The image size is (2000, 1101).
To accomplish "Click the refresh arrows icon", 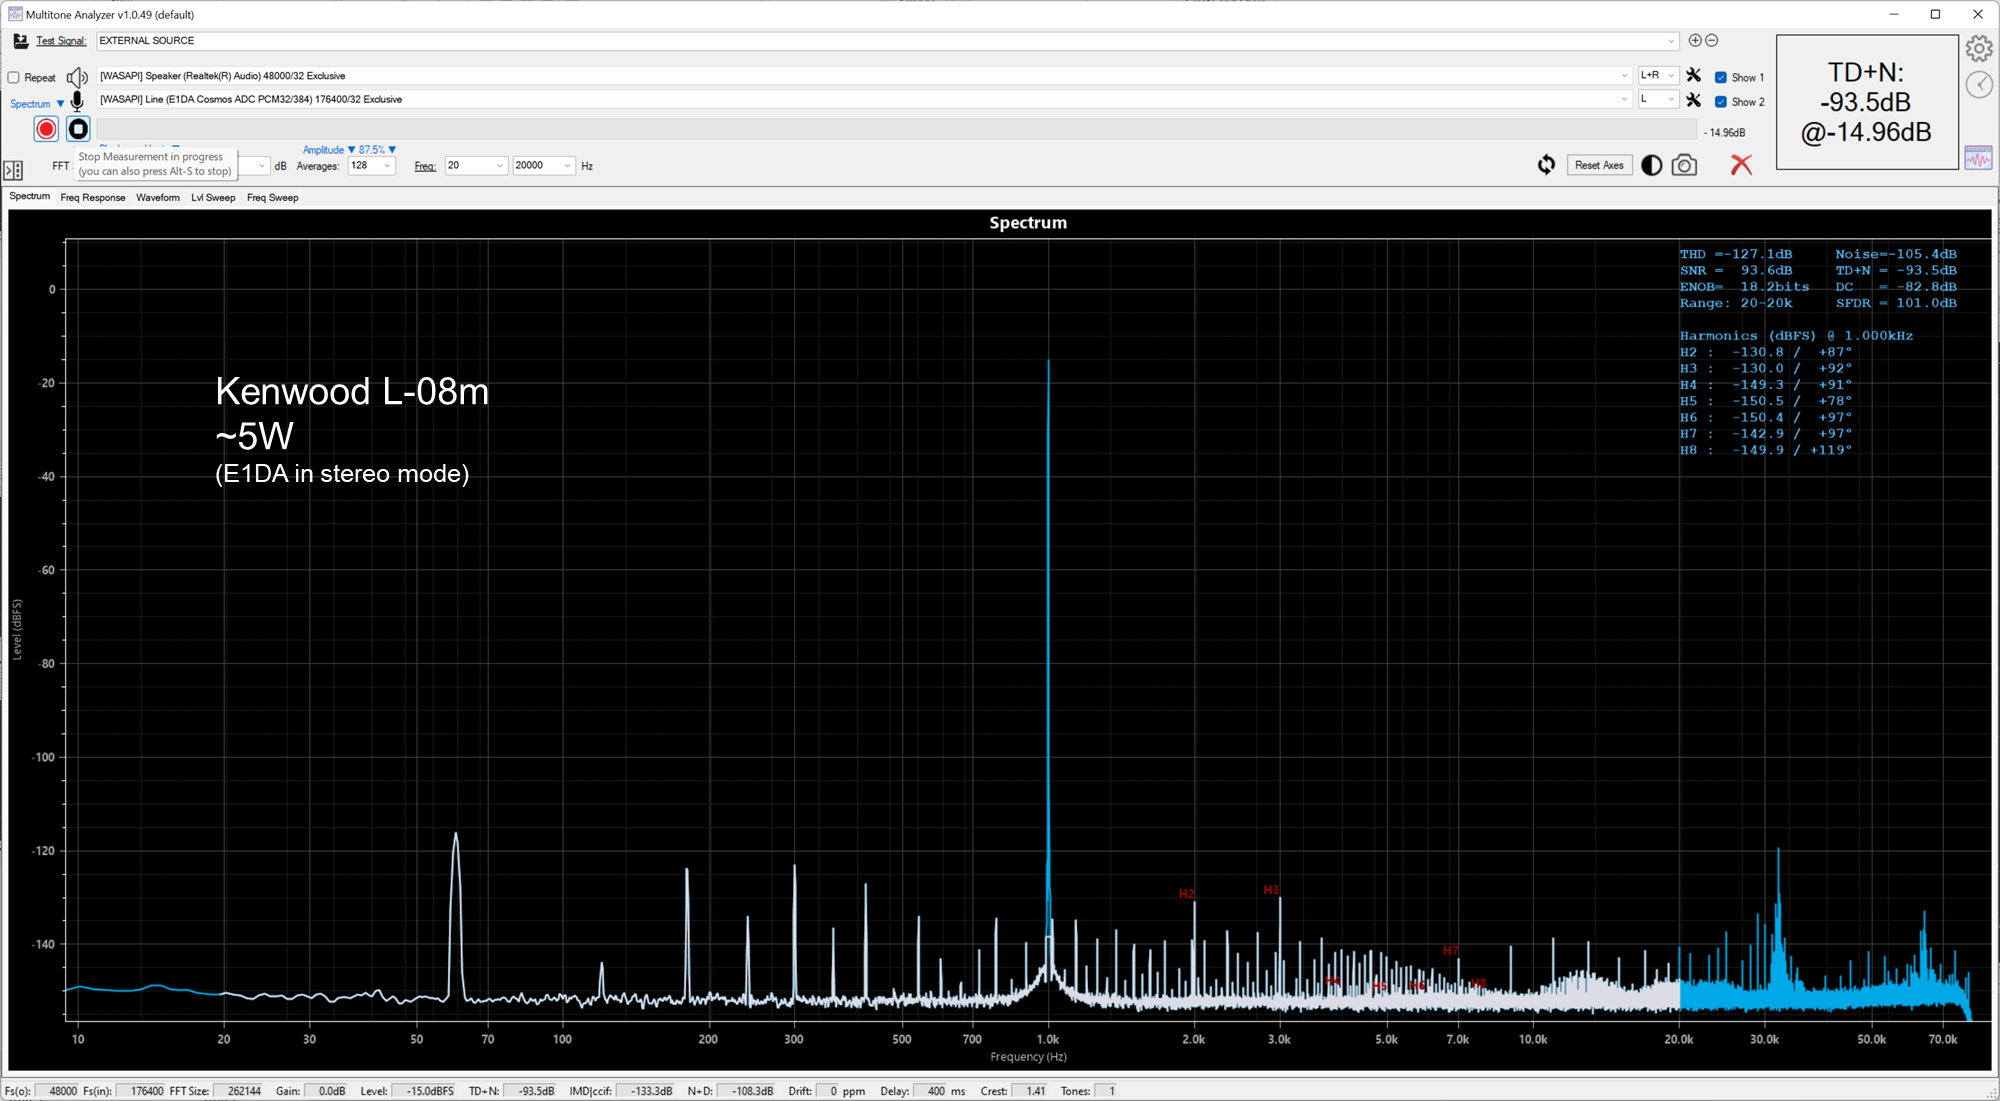I will [x=1546, y=165].
